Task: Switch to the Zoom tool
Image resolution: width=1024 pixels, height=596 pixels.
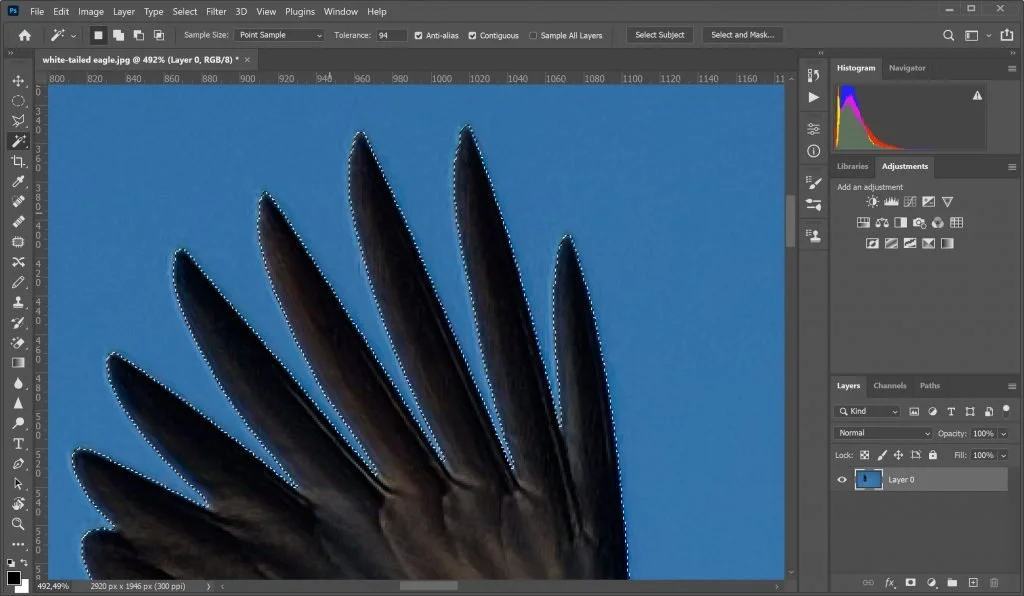Action: pyautogui.click(x=18, y=522)
